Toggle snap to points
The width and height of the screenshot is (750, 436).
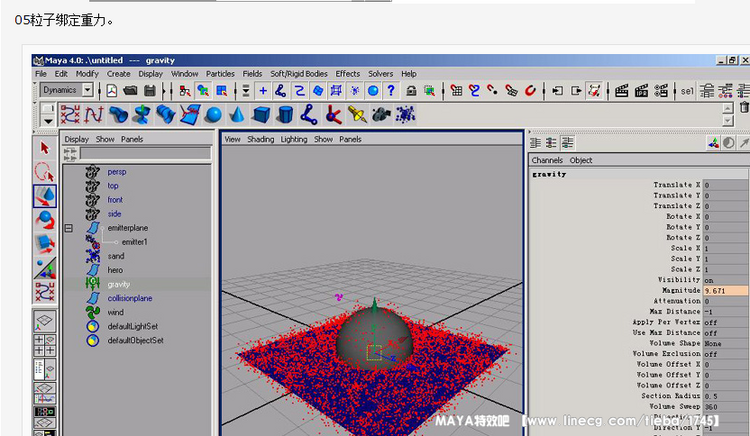[493, 90]
